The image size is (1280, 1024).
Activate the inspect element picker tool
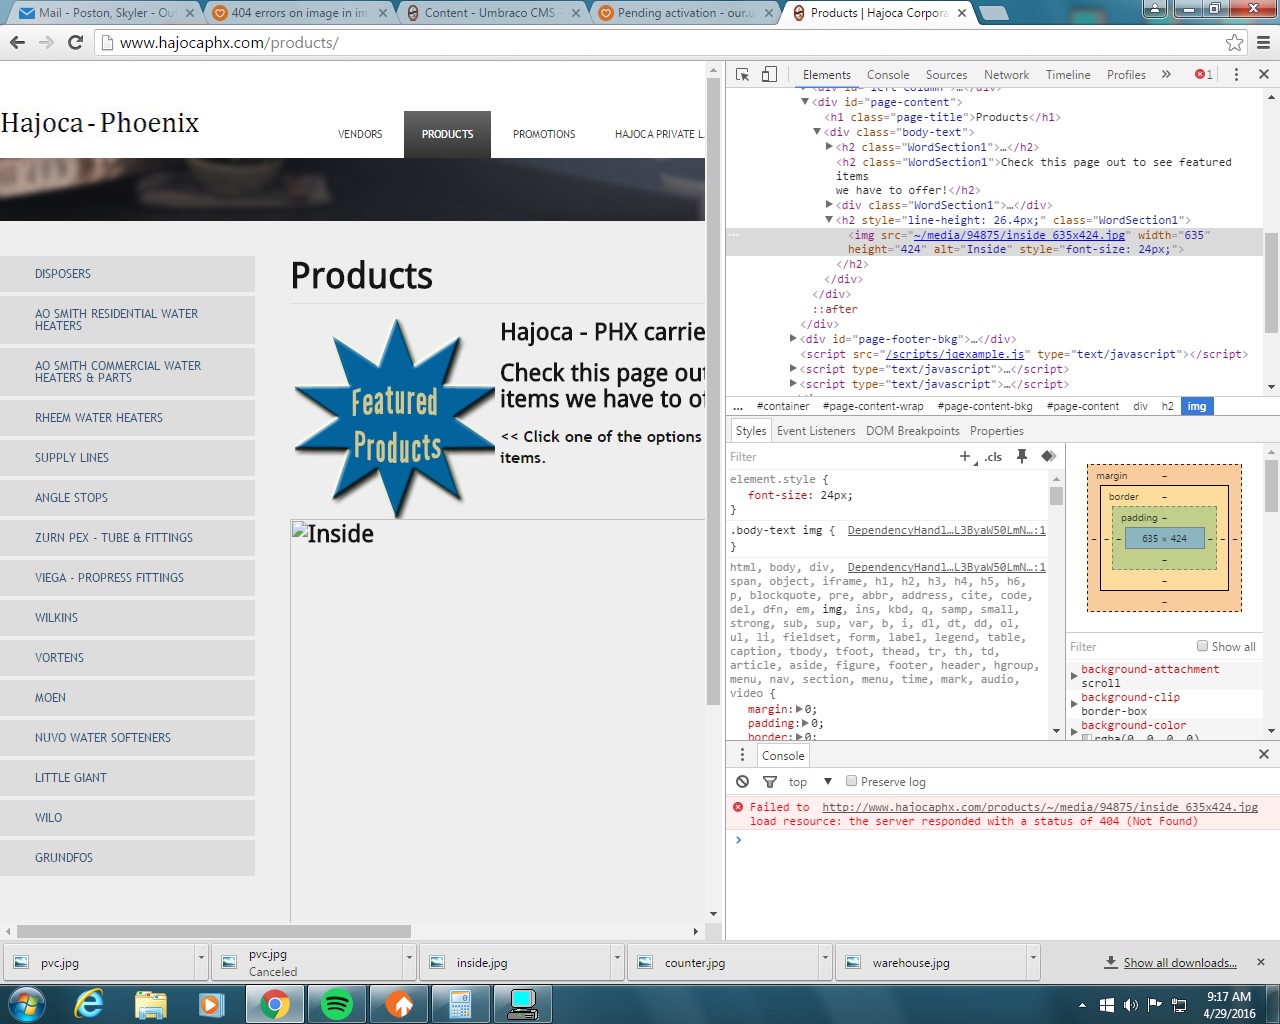pyautogui.click(x=742, y=75)
